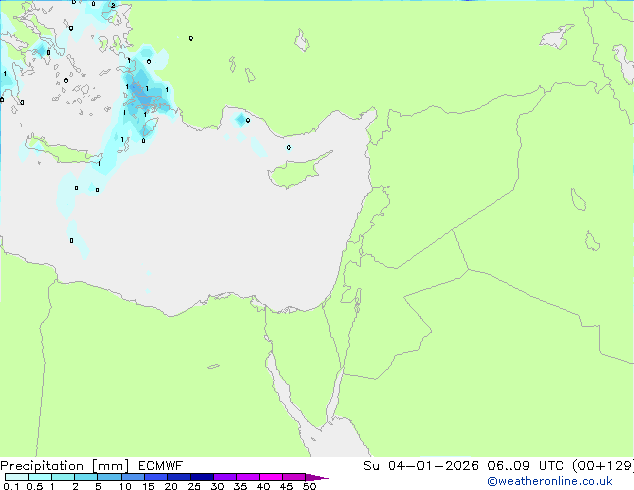Pick the 10–15 mm legend swatch
634x490 pixels.
pyautogui.click(x=132, y=477)
